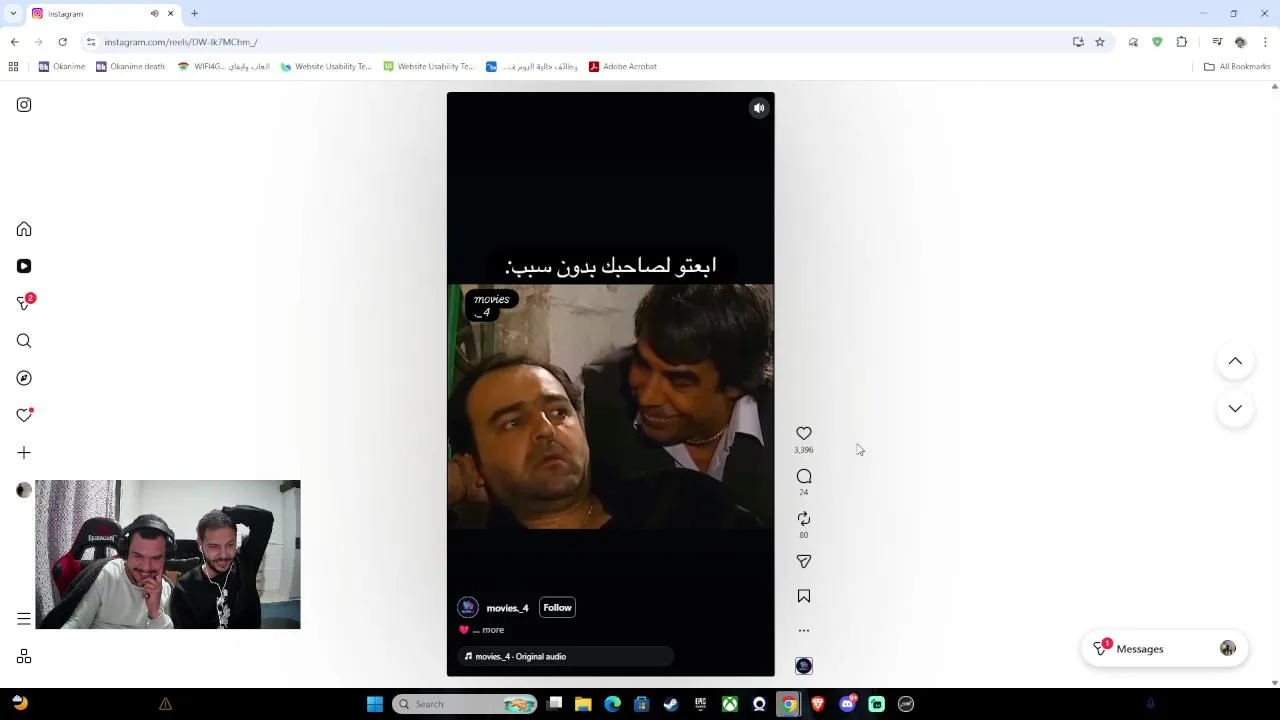
Task: Mute the Instagram browser tab audio
Action: click(x=154, y=14)
